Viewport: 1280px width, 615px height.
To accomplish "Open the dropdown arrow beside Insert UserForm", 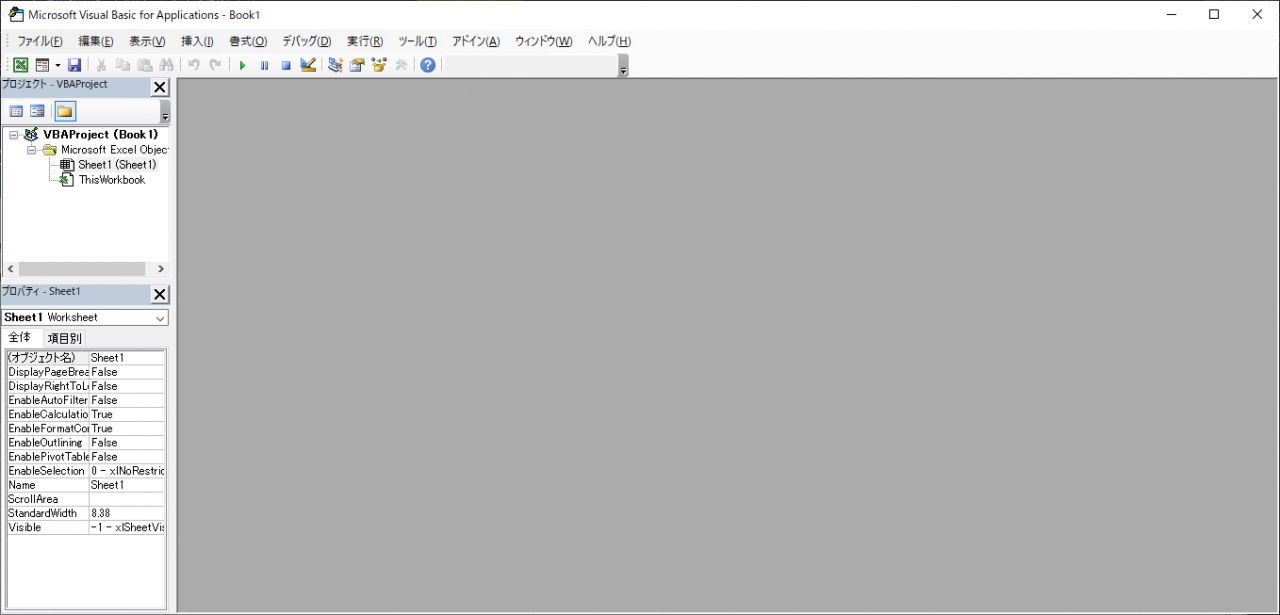I will (57, 65).
